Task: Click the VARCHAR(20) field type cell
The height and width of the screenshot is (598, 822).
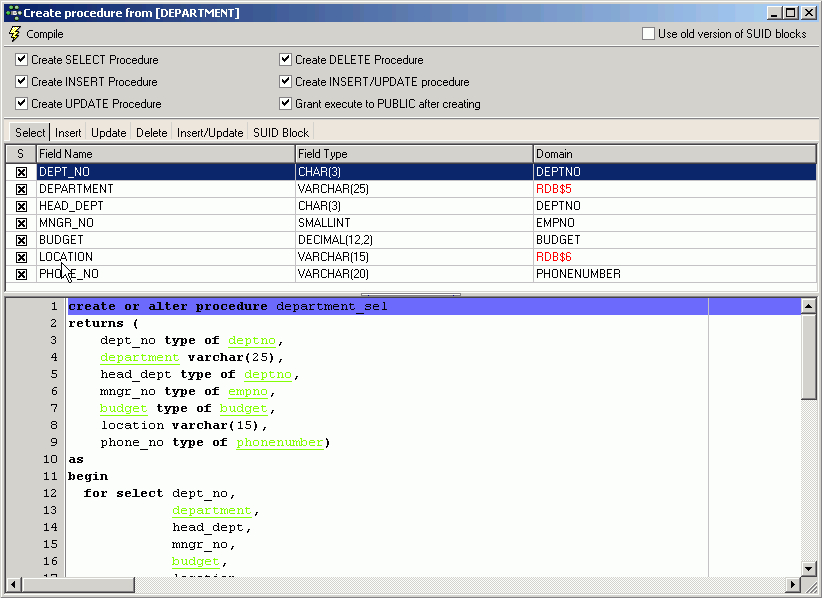Action: coord(414,274)
